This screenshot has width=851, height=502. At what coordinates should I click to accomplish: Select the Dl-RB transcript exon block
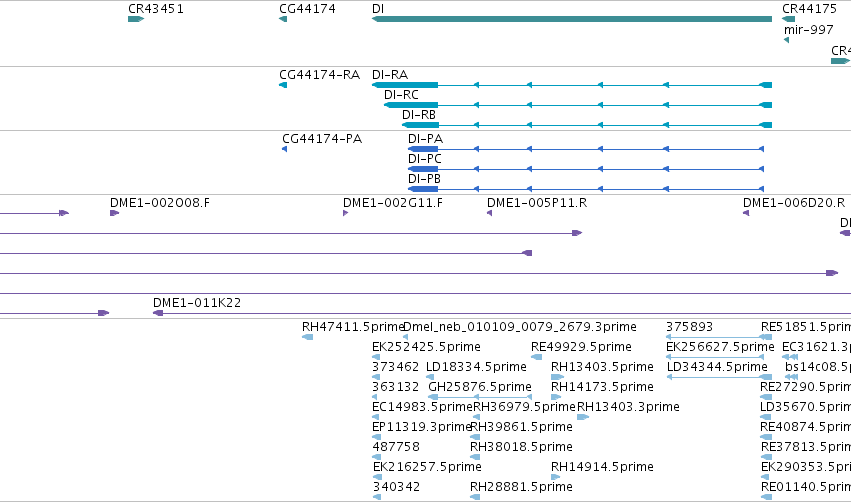[x=421, y=125]
